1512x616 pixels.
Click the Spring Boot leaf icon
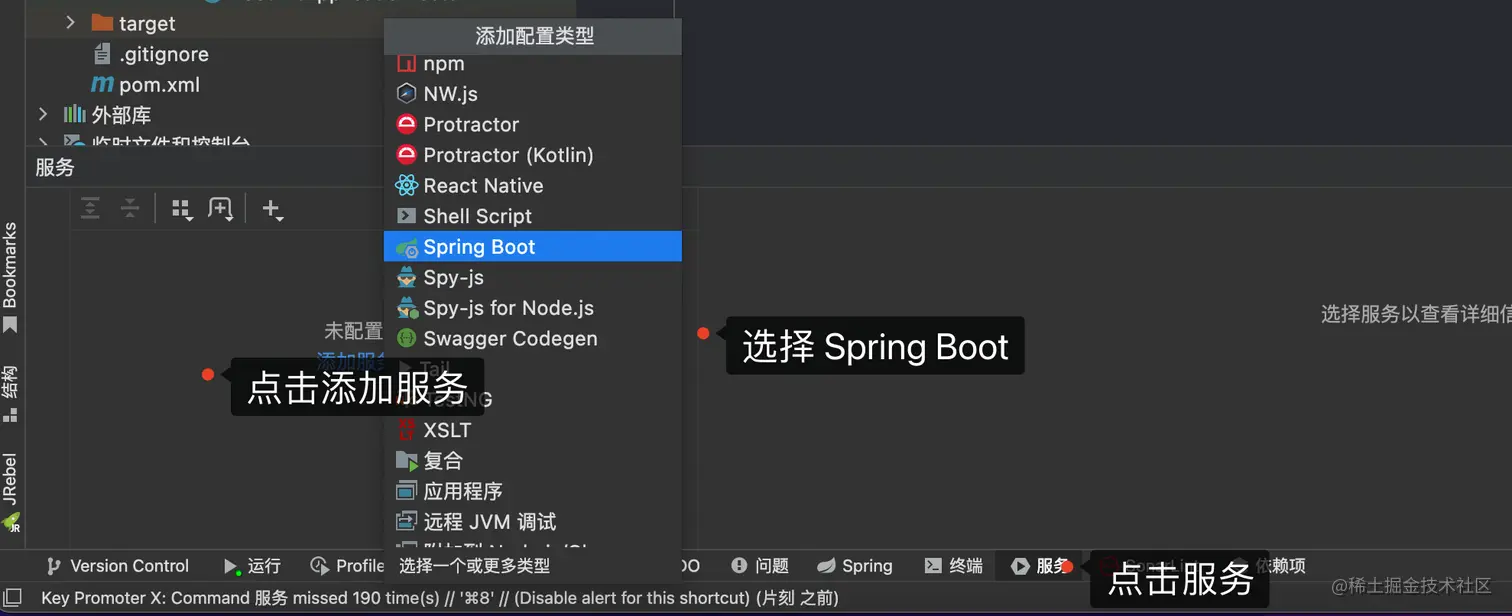tap(406, 247)
